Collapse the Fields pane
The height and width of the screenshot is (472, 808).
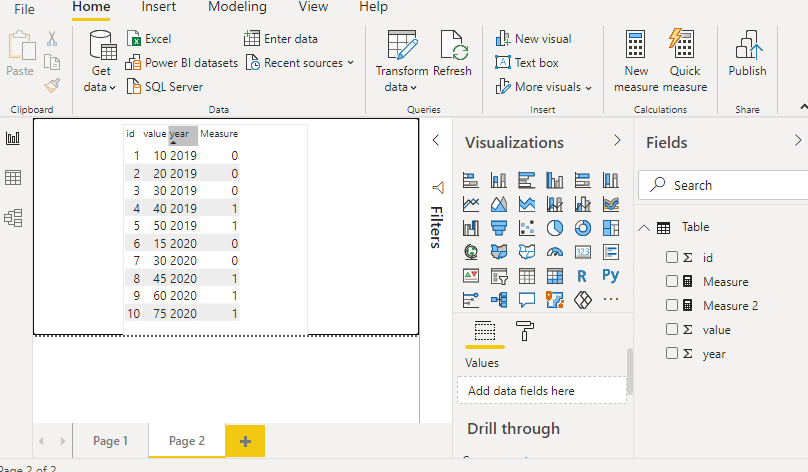tap(798, 141)
